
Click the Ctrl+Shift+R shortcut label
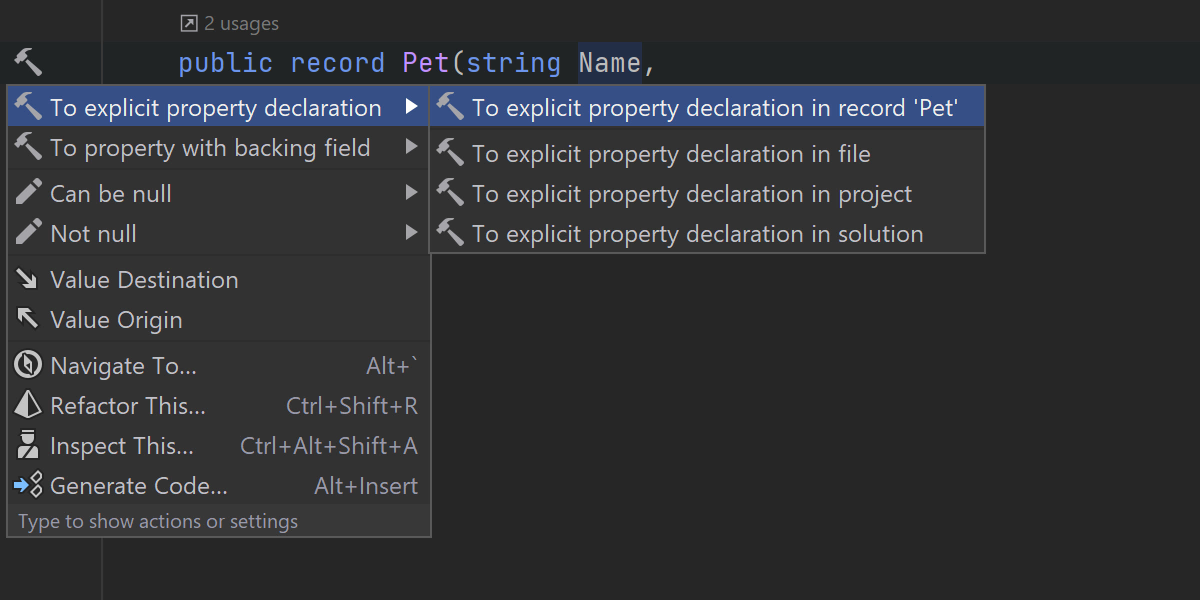pos(352,406)
